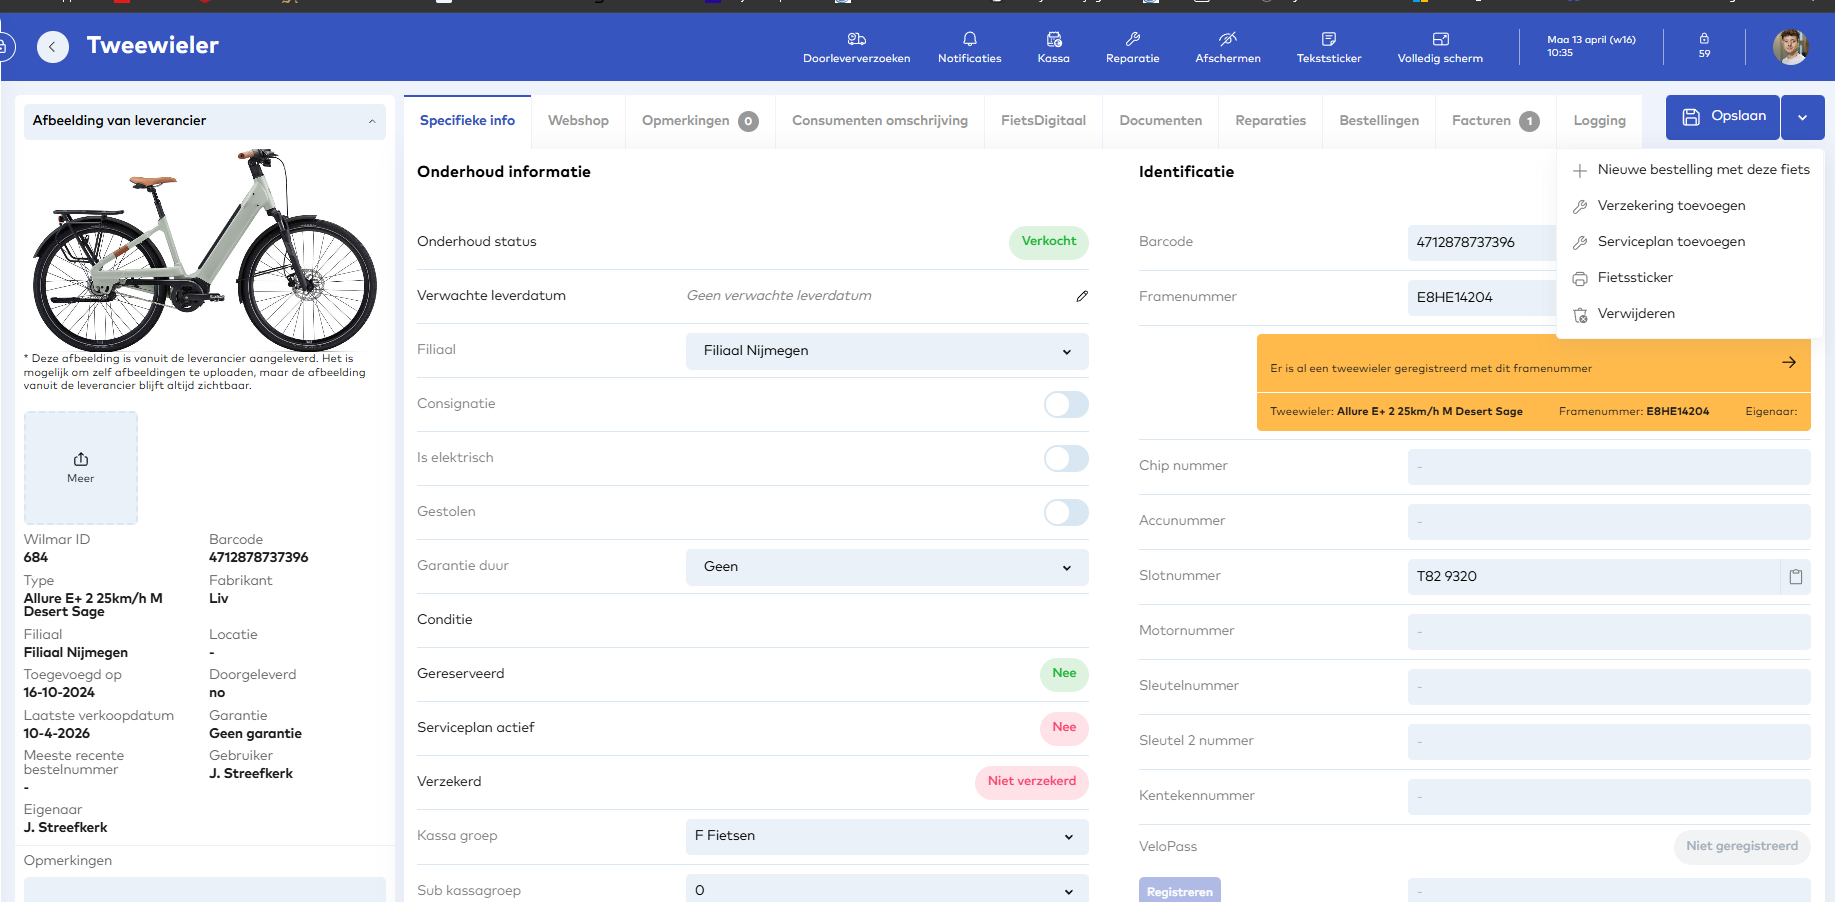Click the Reparatie wrench icon
Screen dimensions: 1835x902
(1132, 46)
